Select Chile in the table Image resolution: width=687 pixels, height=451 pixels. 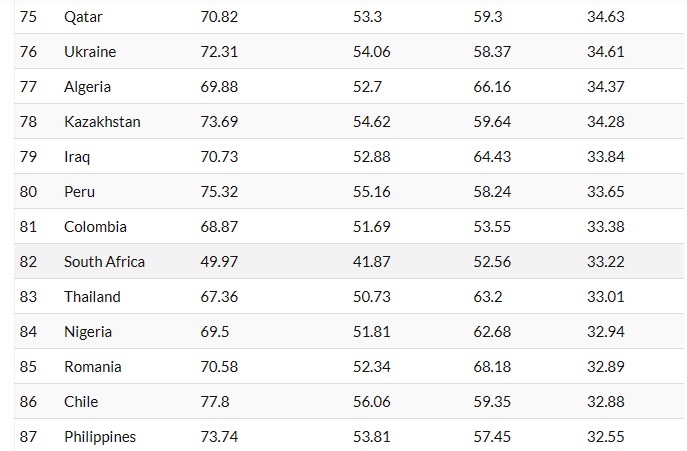pos(81,402)
